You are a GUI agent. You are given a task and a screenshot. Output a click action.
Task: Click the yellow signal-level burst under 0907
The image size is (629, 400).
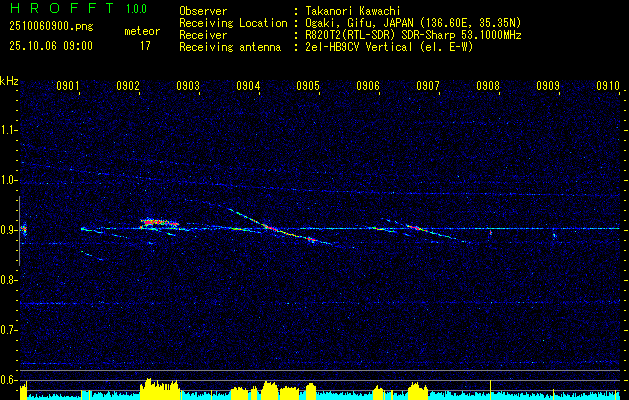pos(418,390)
